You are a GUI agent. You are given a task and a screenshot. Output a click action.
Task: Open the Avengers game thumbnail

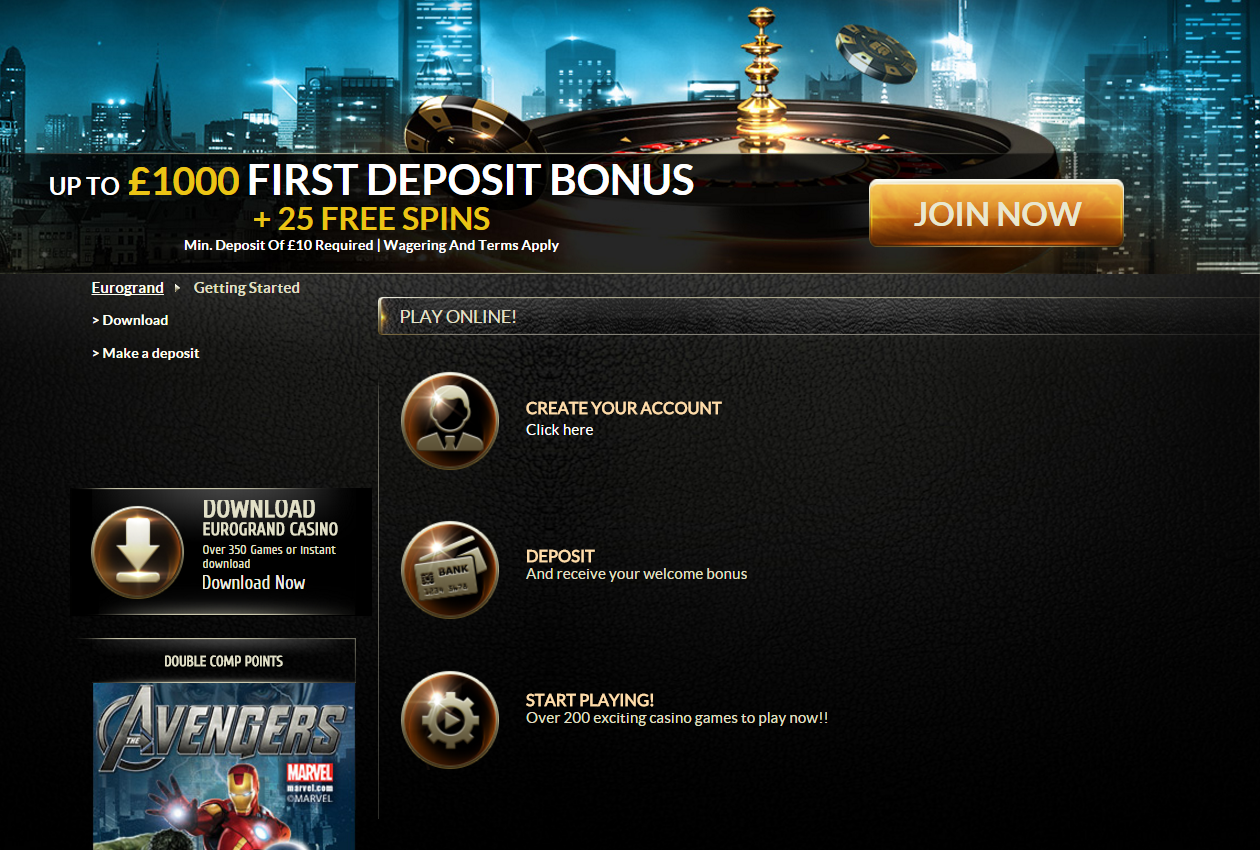pyautogui.click(x=224, y=766)
